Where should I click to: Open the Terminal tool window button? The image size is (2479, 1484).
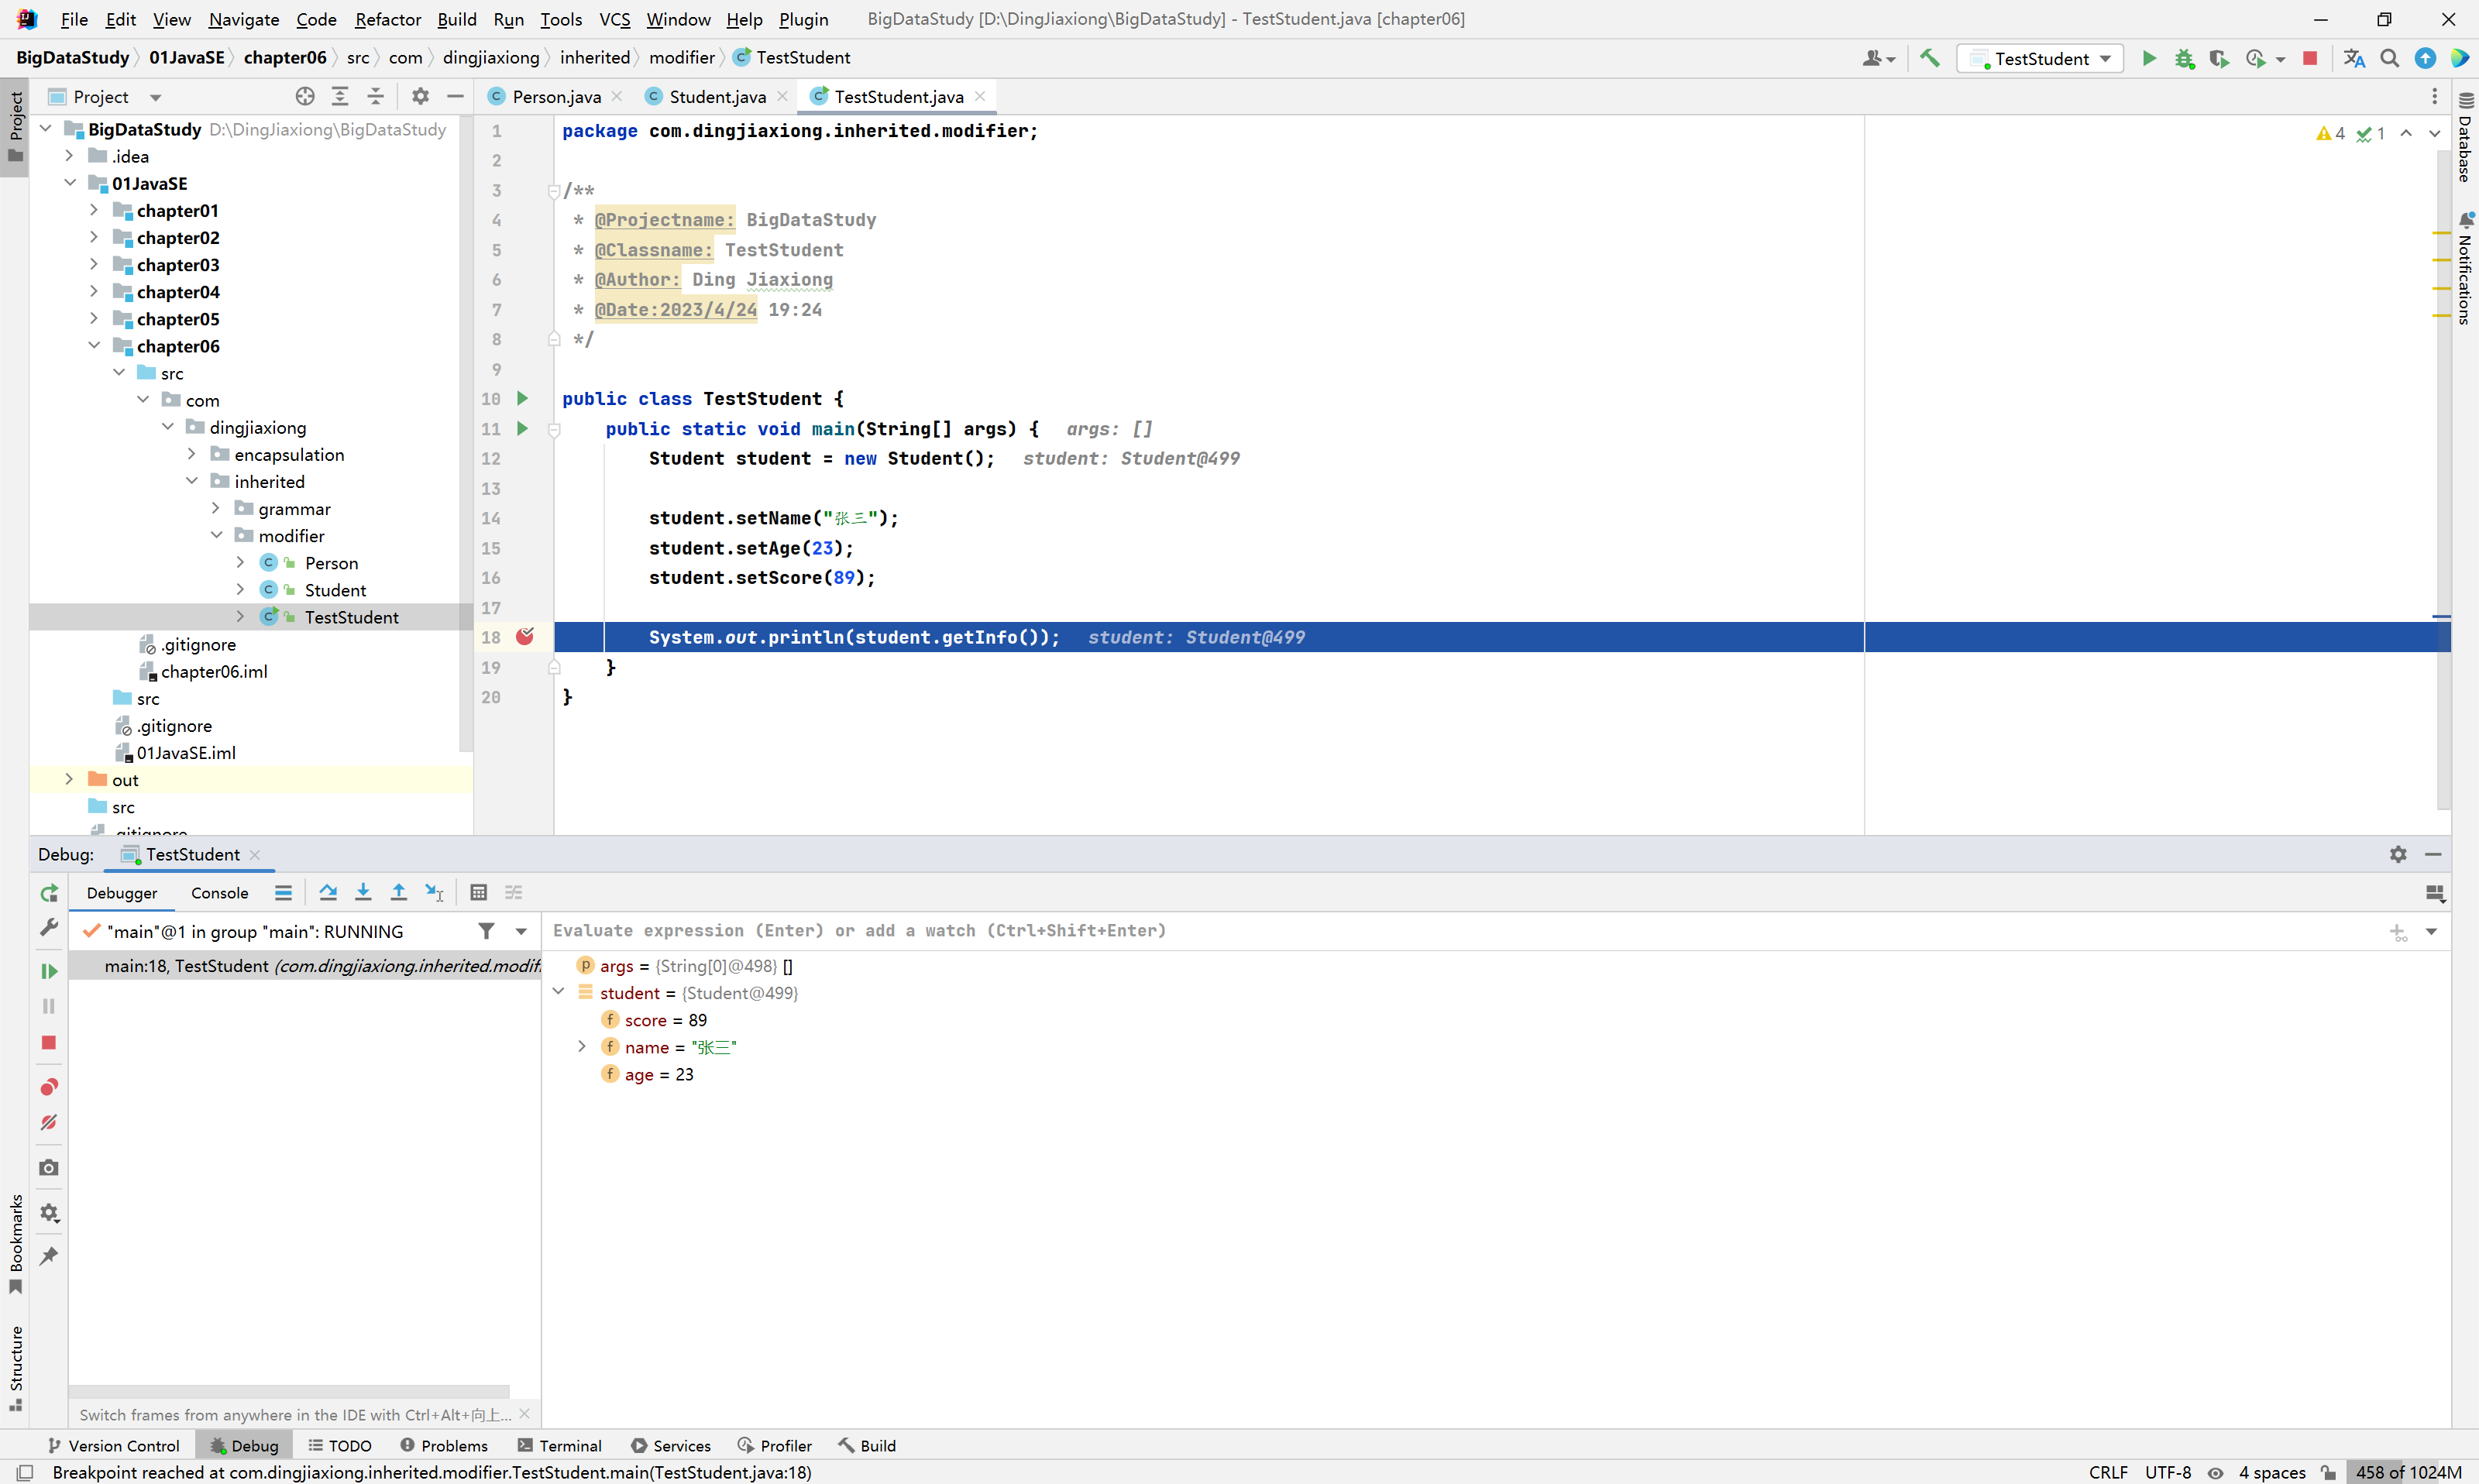click(x=559, y=1445)
